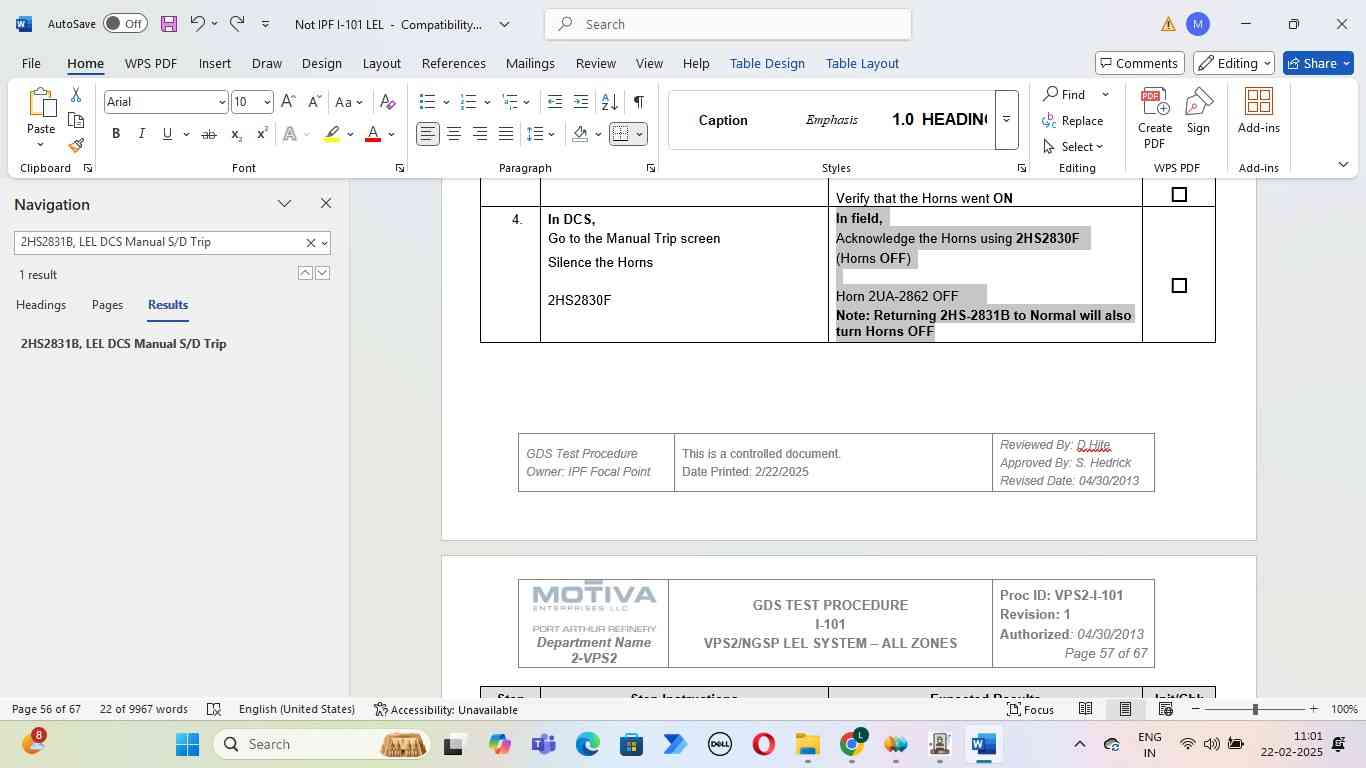Align text left
This screenshot has height=768, width=1366.
tap(428, 134)
